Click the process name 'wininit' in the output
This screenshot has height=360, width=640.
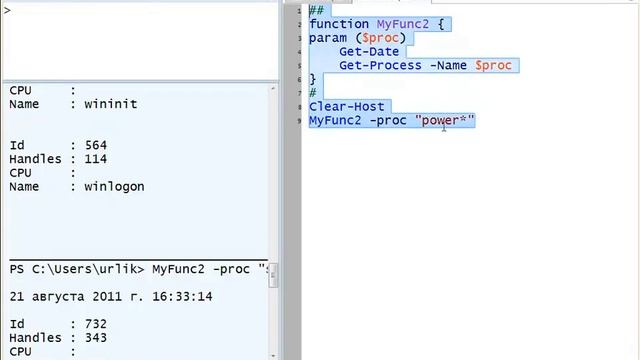[111, 104]
